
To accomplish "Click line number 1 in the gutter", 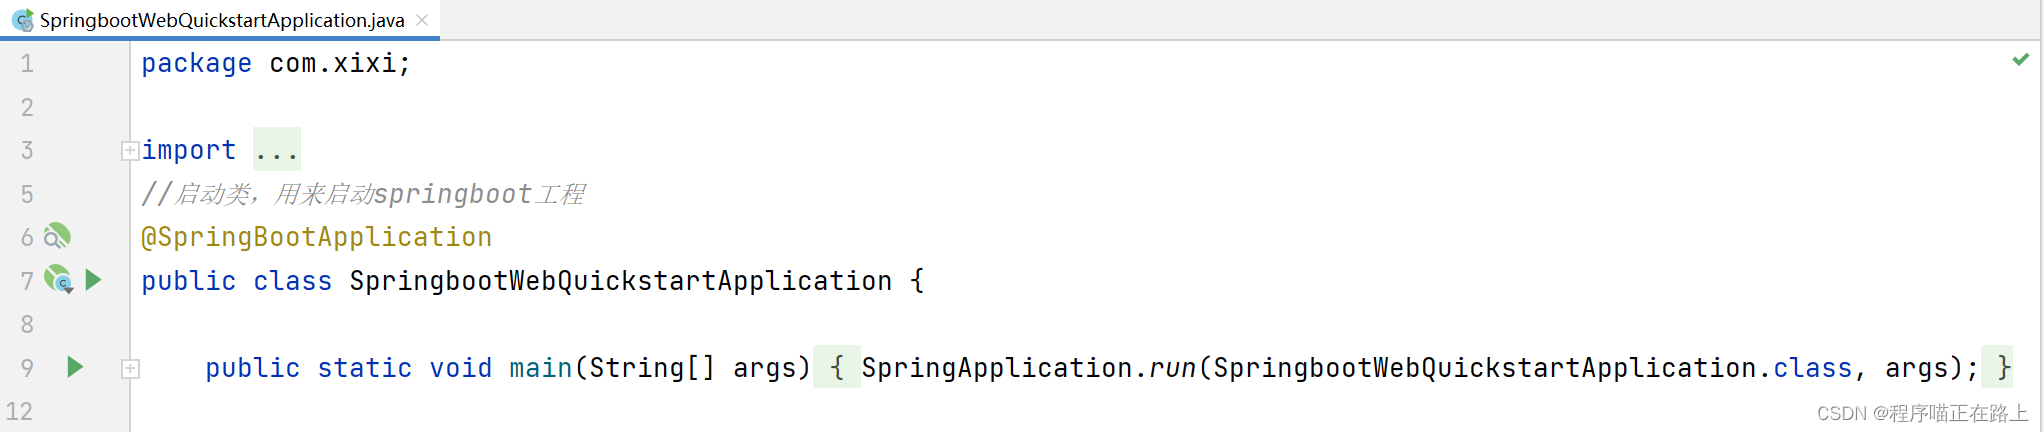I will click(27, 64).
